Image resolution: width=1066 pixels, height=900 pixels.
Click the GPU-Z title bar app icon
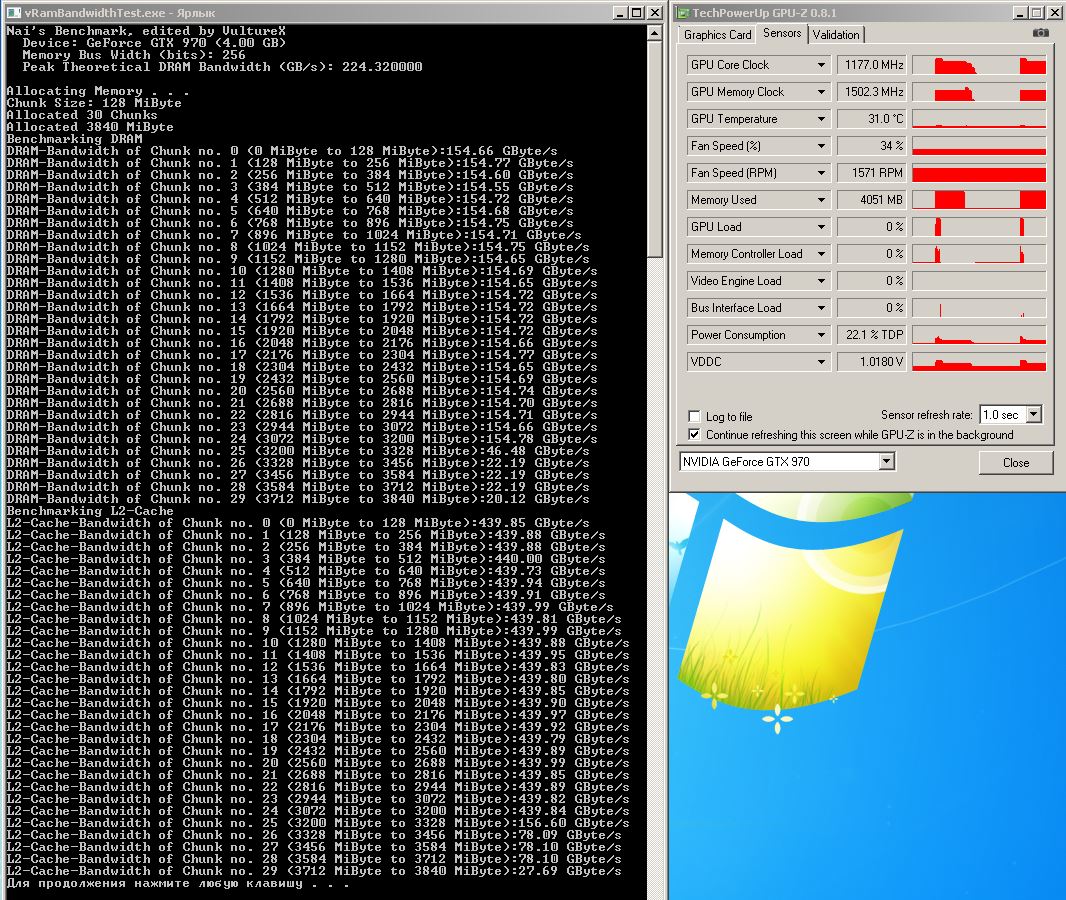(x=683, y=12)
